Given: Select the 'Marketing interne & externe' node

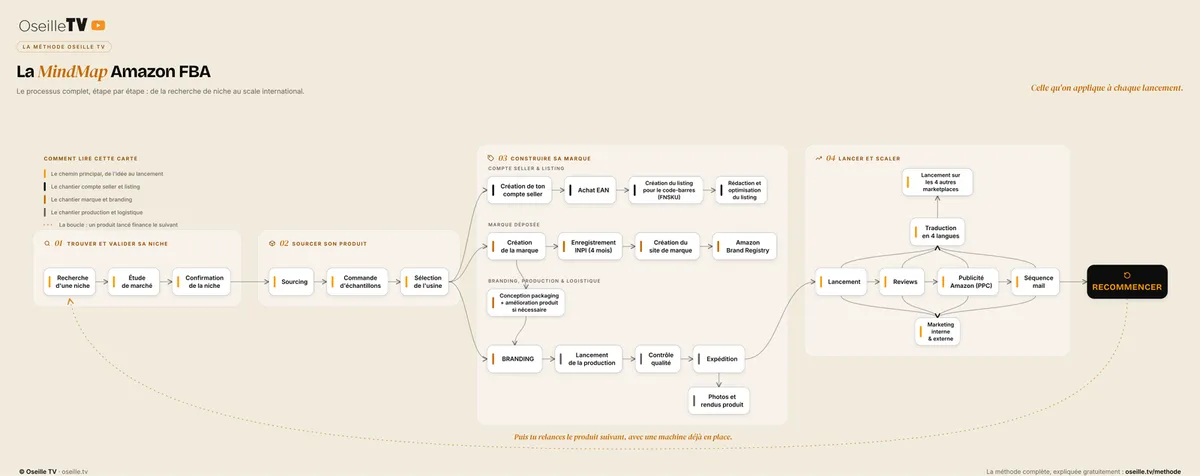Looking at the screenshot, I should click(937, 332).
